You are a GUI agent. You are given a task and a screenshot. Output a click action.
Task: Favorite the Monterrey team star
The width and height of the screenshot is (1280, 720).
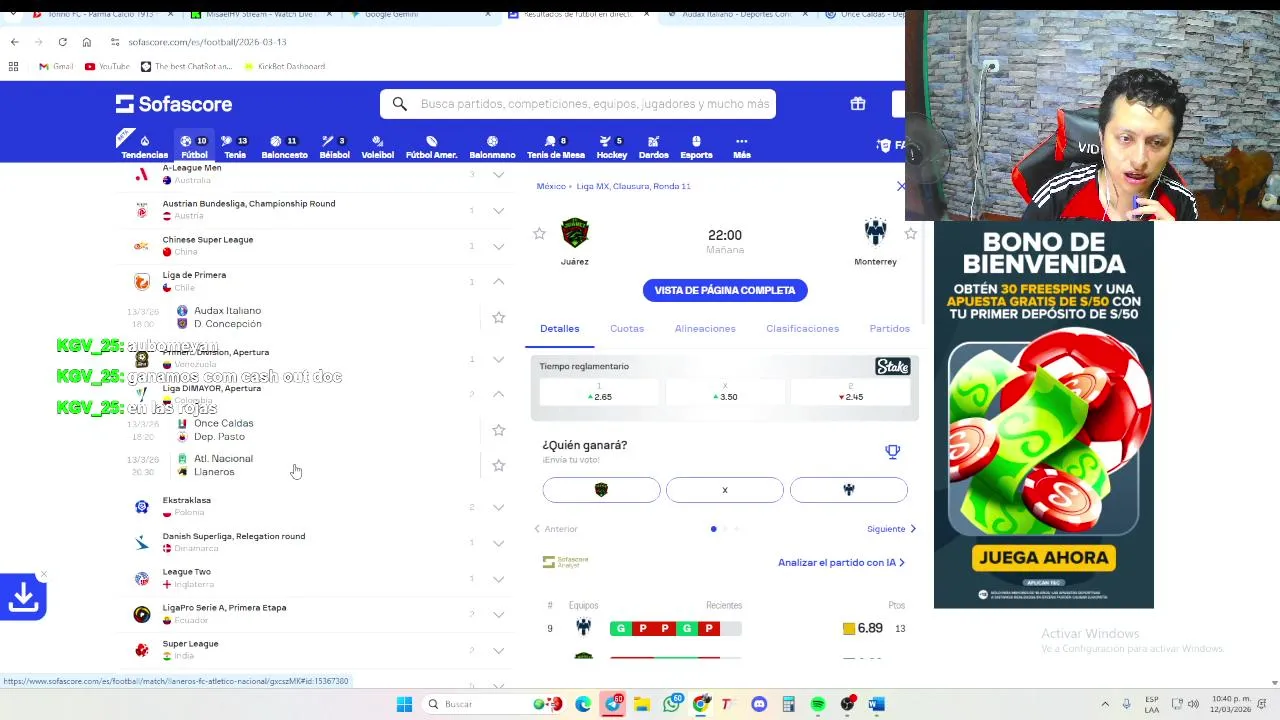(x=910, y=233)
